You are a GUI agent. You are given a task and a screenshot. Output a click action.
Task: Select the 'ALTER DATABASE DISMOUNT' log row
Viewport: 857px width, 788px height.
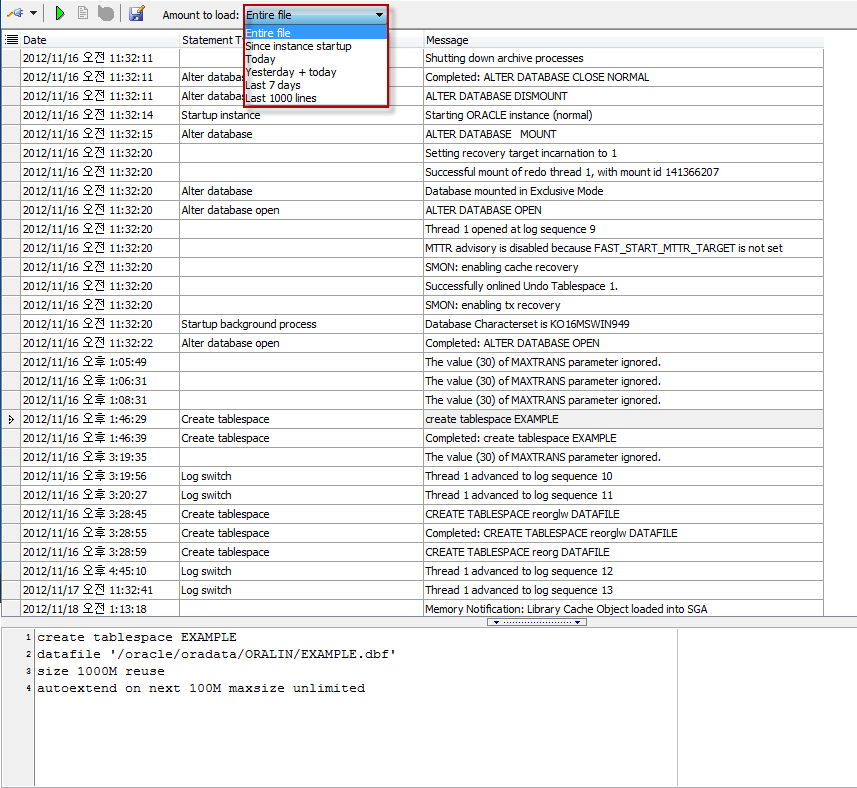point(496,96)
